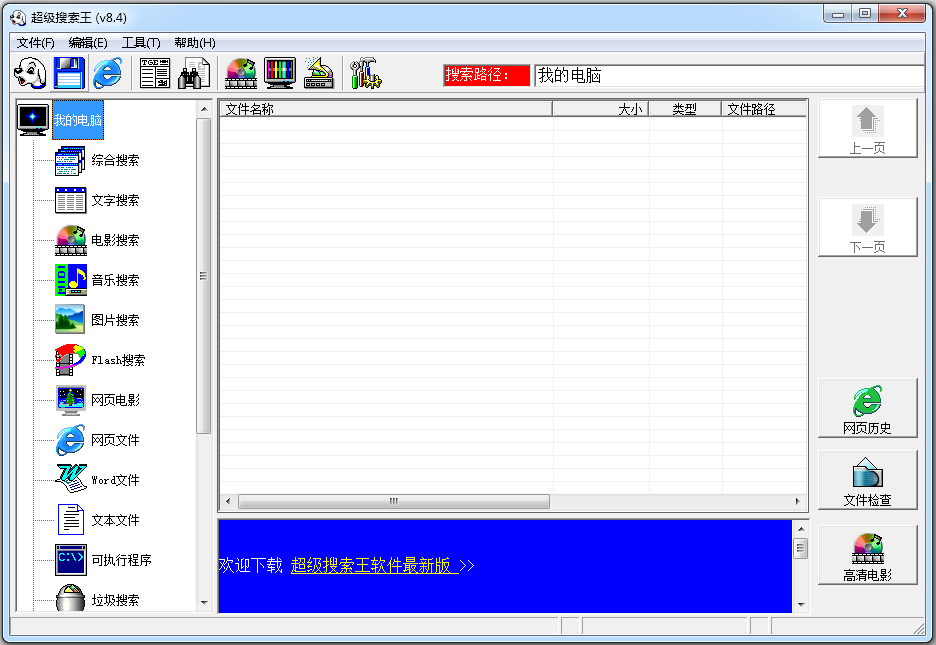
Task: Open the 工具(T) menu
Action: point(138,42)
